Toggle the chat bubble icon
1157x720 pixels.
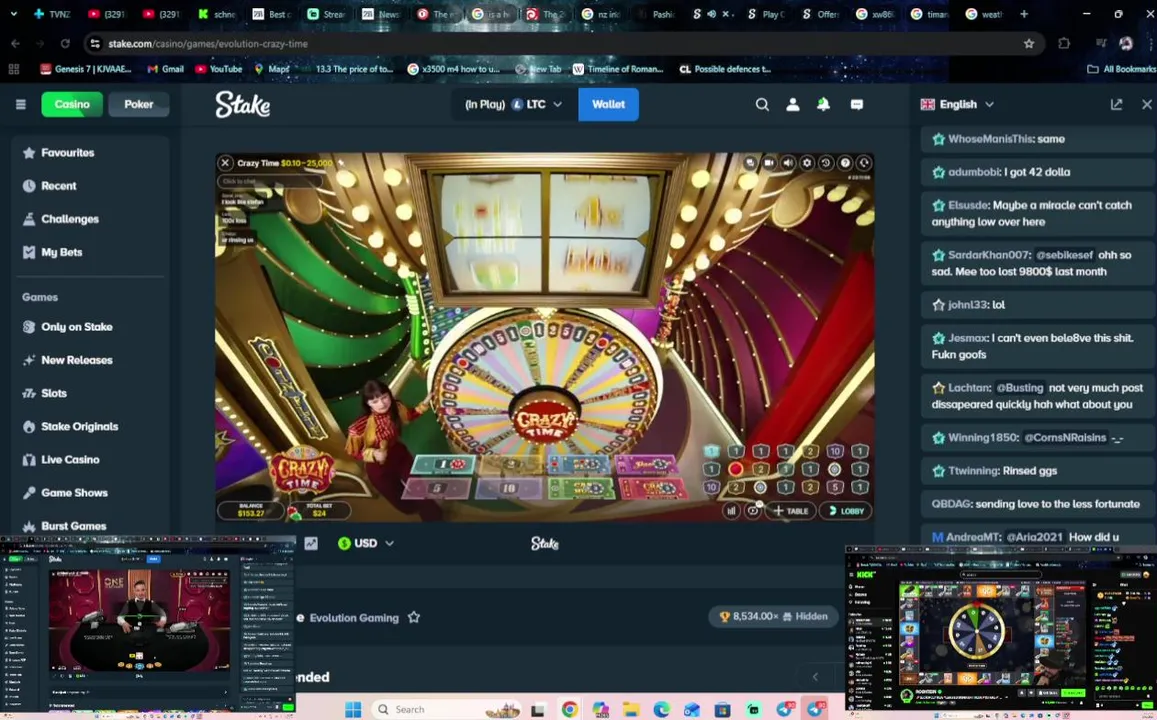click(x=857, y=104)
